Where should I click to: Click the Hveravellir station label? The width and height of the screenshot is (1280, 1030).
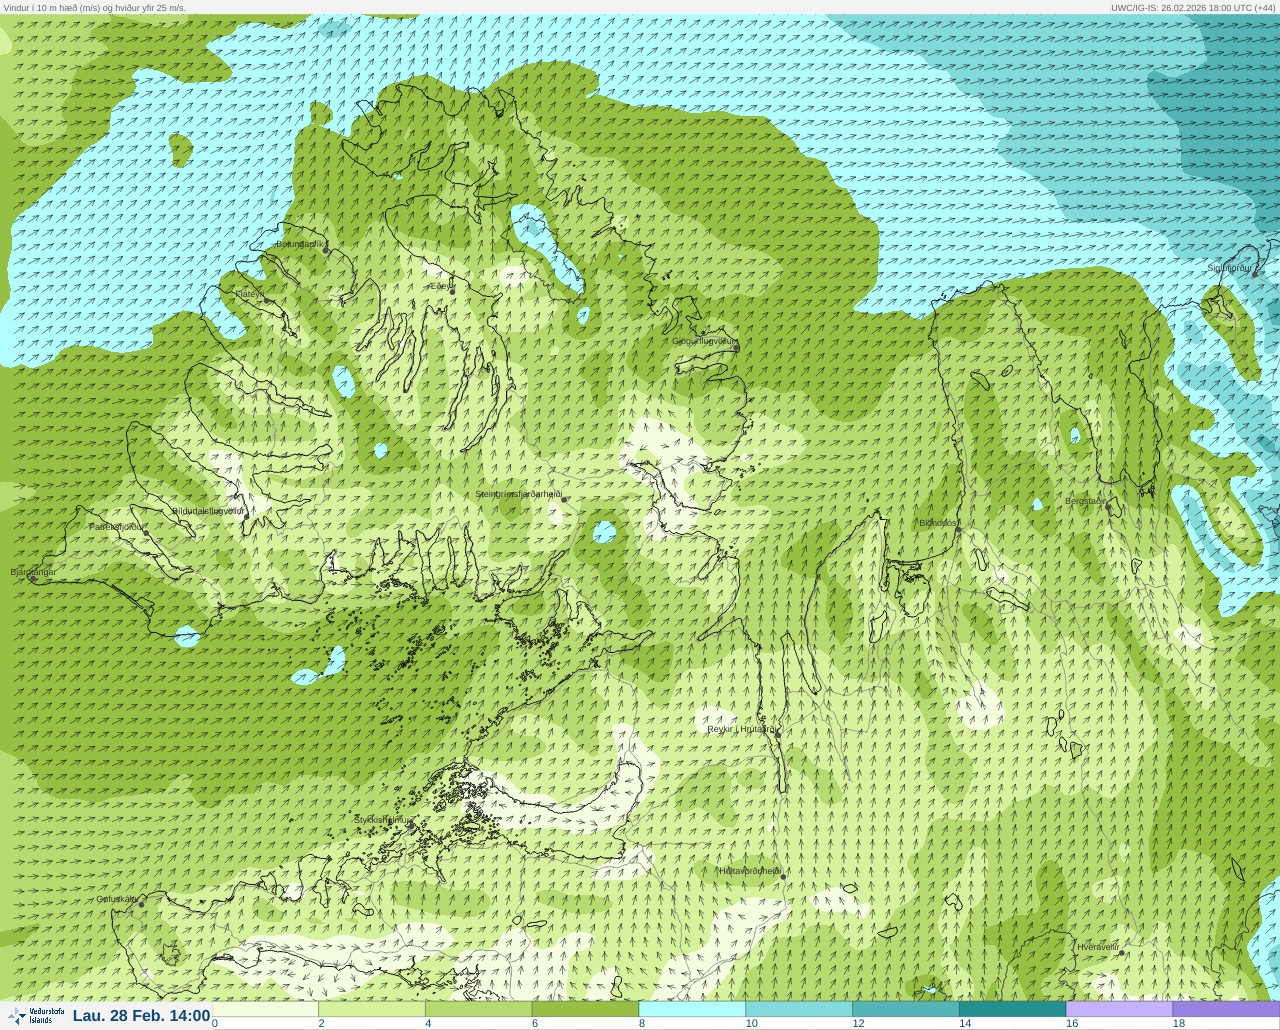(1098, 946)
